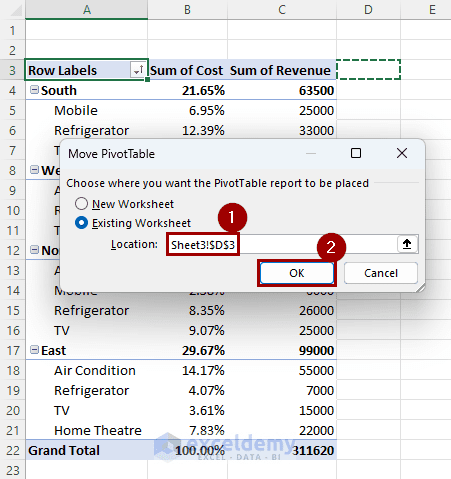The image size is (451, 479).
Task: Click the Home Theatre cell
Action: point(87,430)
